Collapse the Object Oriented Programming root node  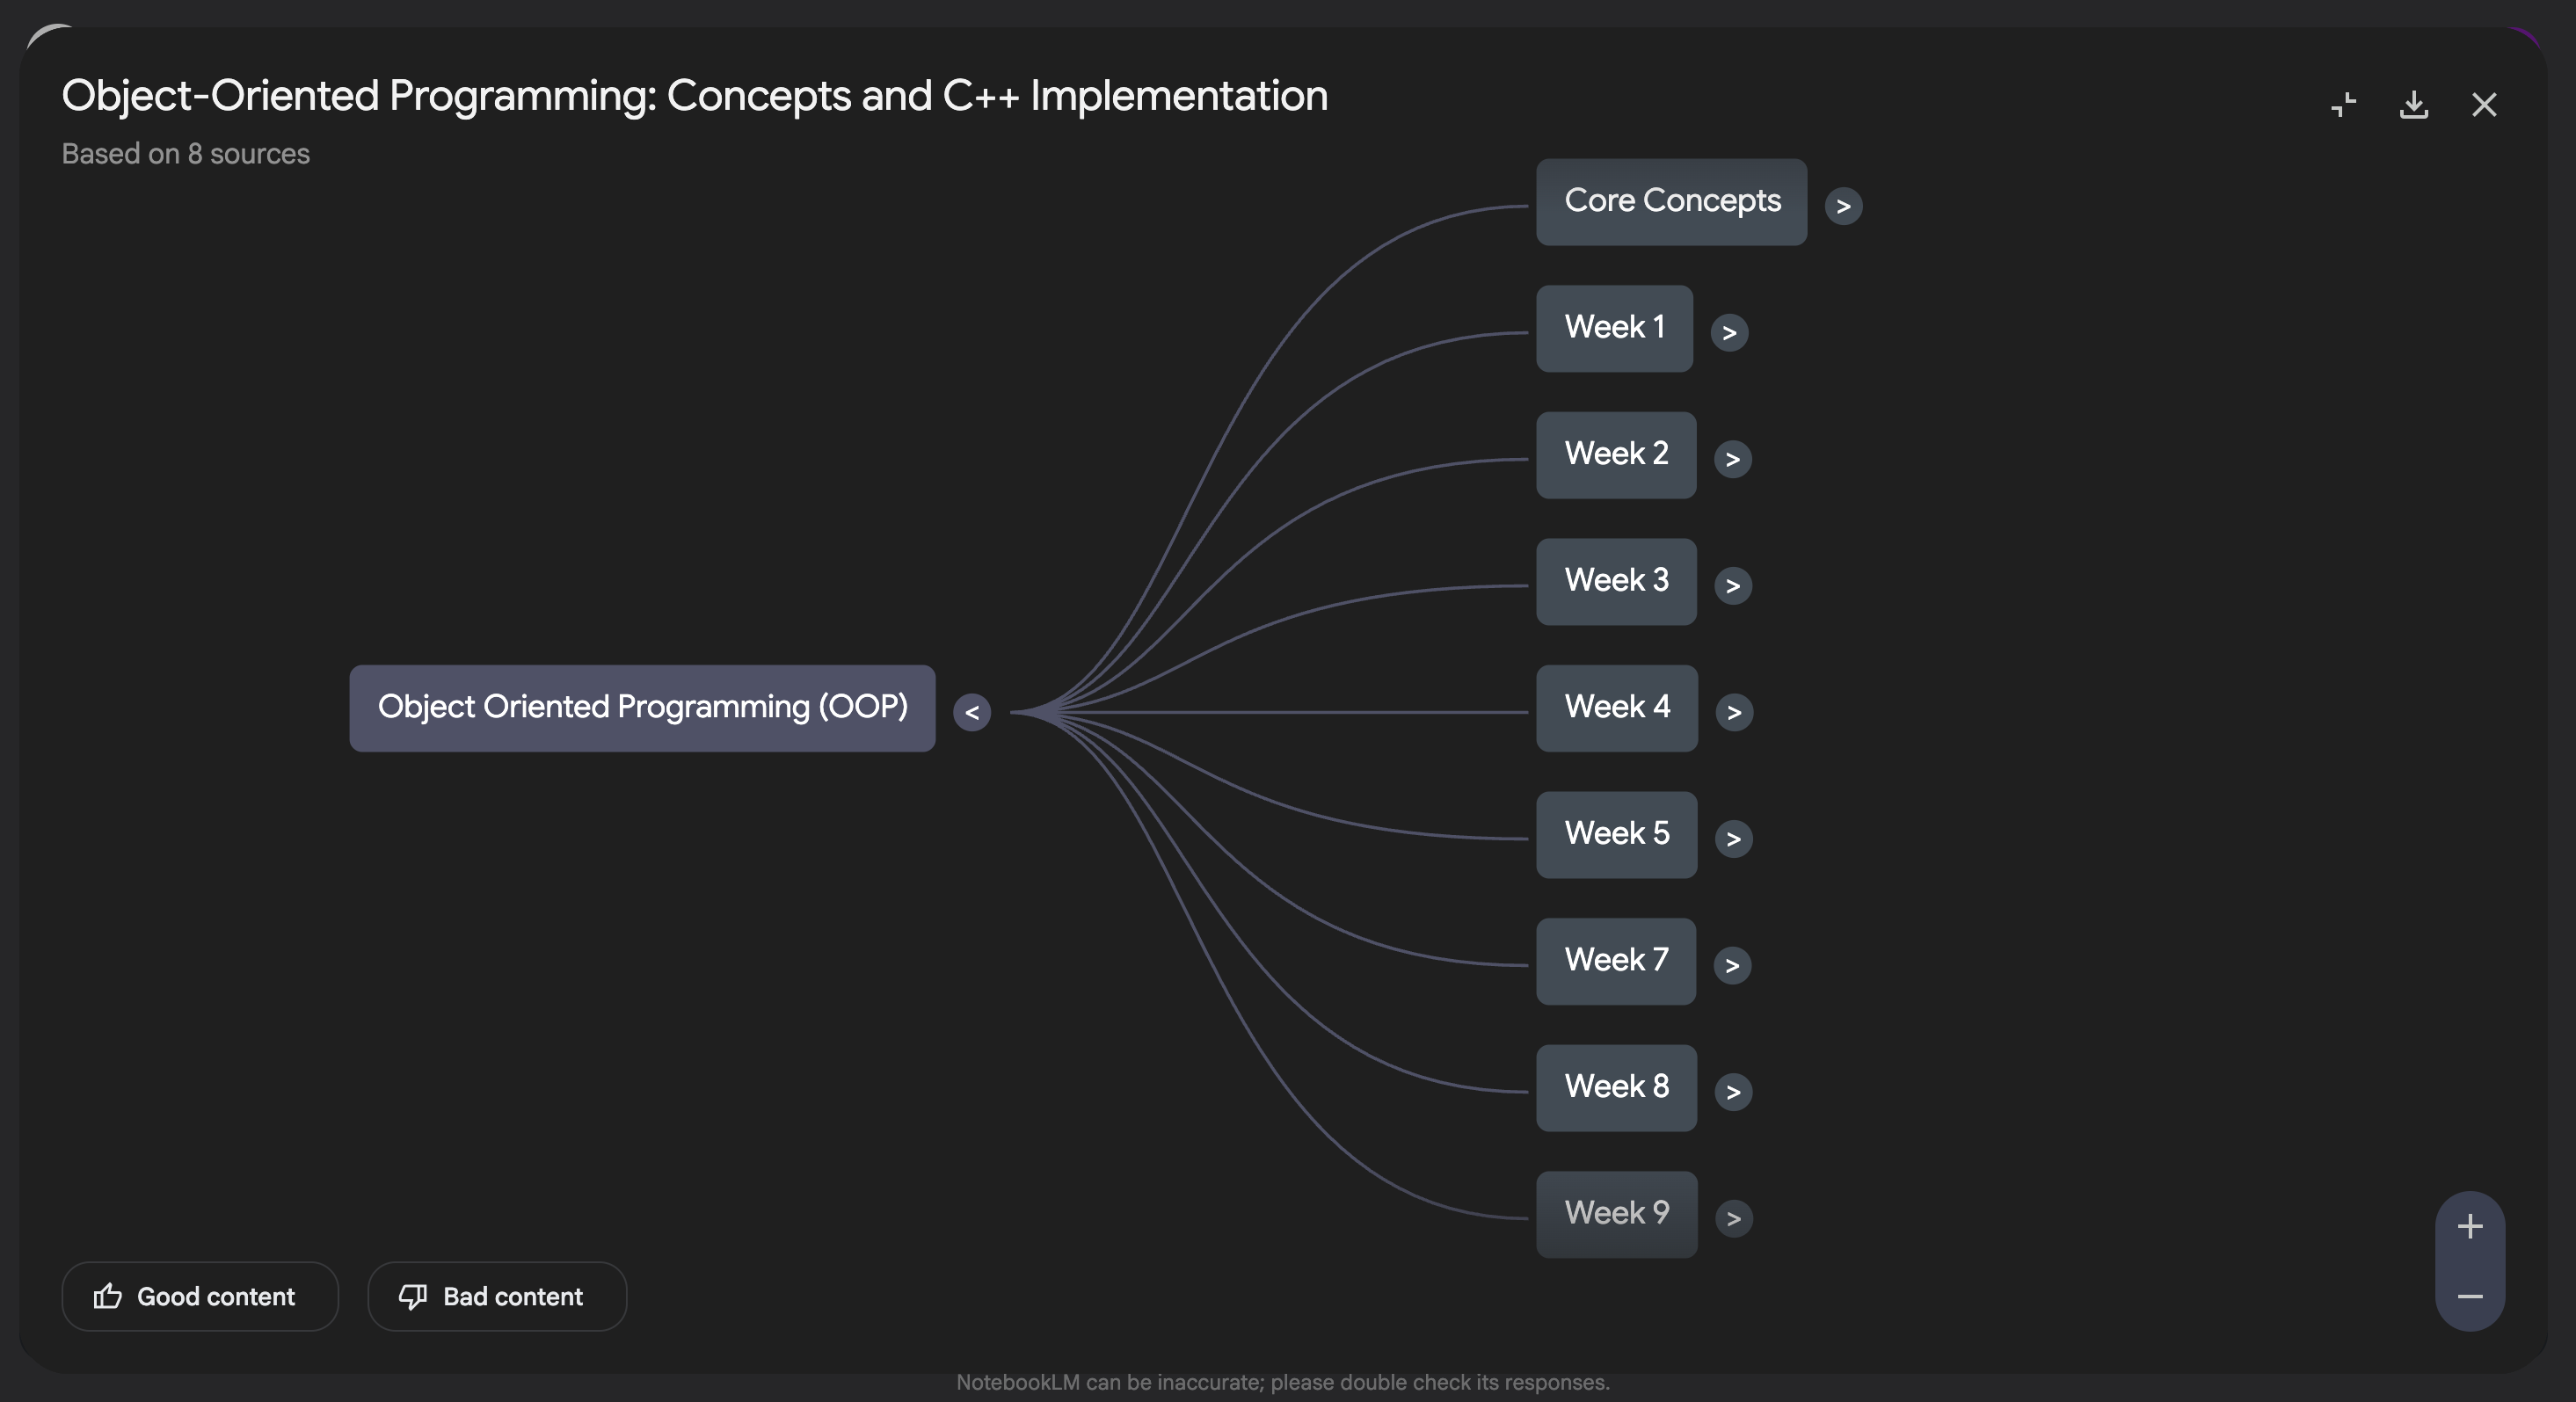point(971,712)
